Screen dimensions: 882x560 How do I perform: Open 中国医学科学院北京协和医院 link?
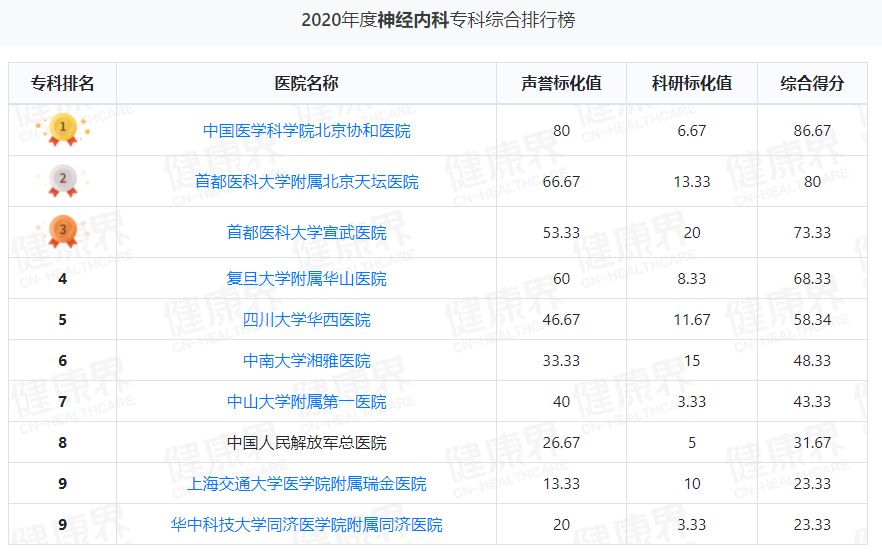307,130
